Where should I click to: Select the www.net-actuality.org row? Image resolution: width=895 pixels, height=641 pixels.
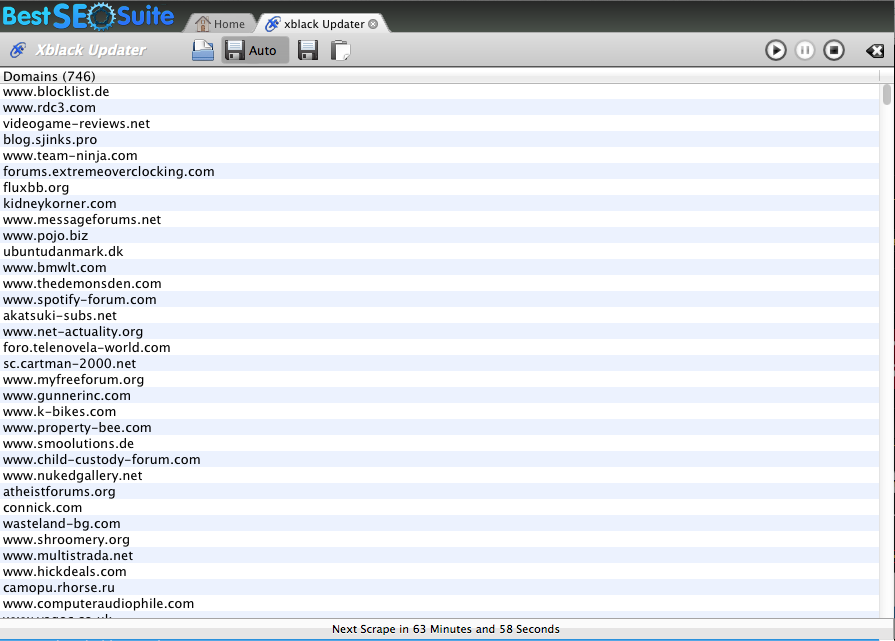coord(440,331)
